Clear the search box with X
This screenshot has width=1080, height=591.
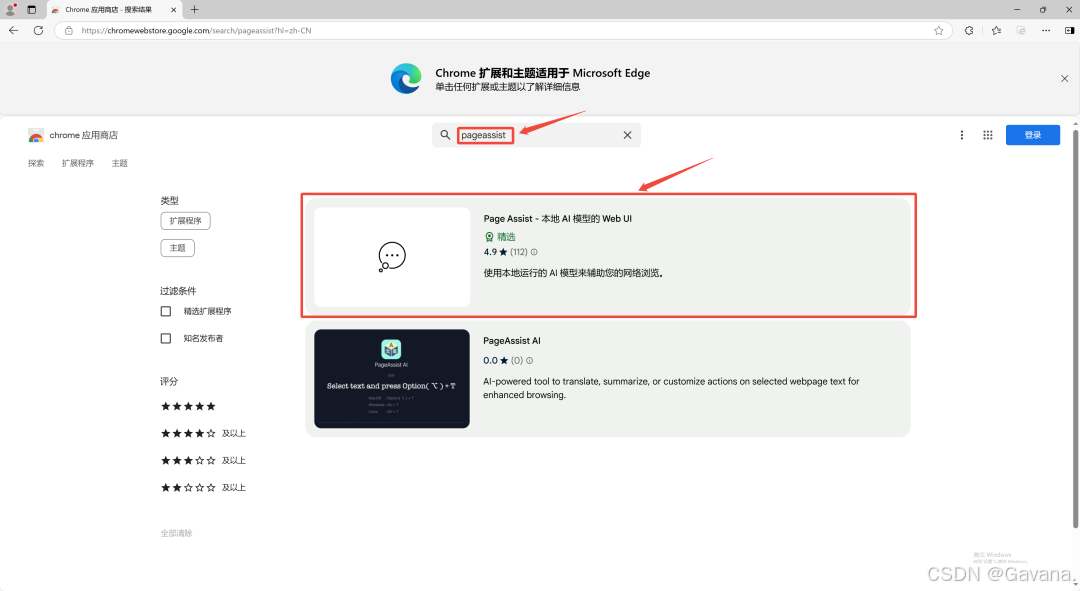[627, 135]
